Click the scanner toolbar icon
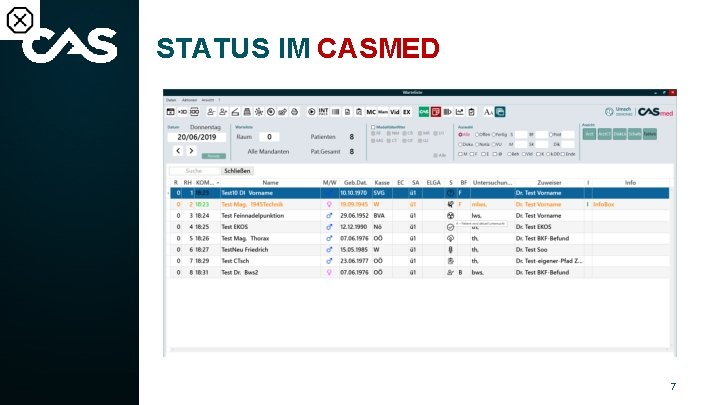Viewport: 720px width, 405px height. pos(235,112)
